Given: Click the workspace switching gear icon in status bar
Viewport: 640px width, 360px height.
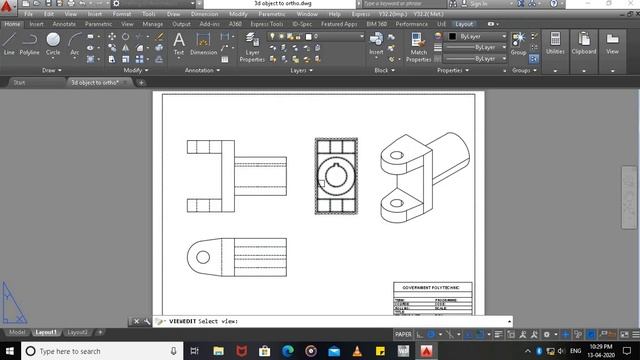Looking at the screenshot, I should (x=547, y=335).
